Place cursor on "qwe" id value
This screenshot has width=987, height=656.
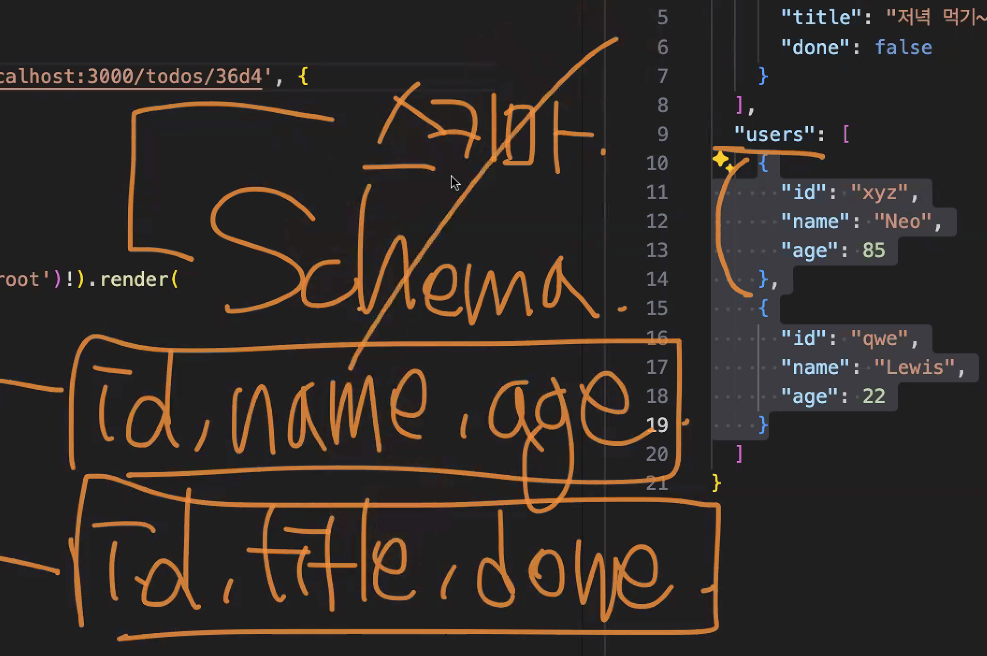coord(879,339)
